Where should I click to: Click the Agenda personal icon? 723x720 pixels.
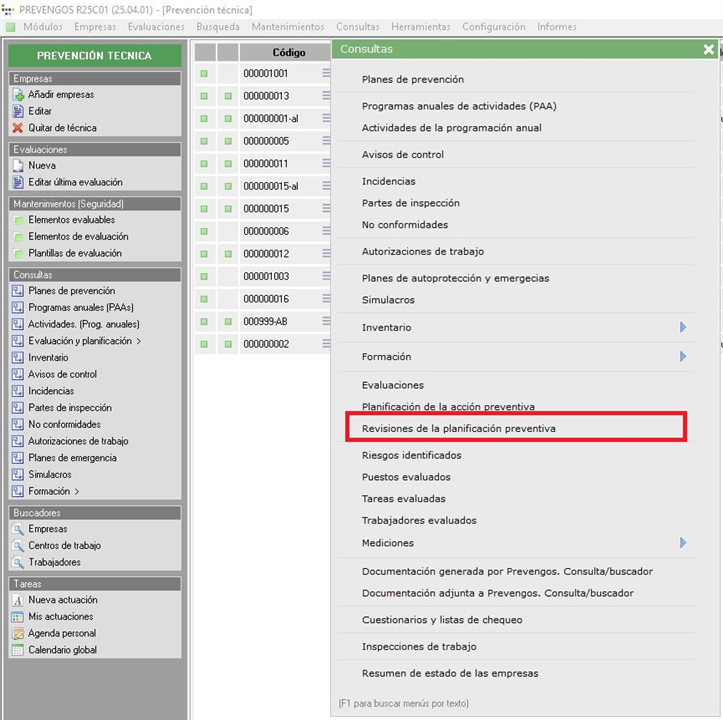18,633
